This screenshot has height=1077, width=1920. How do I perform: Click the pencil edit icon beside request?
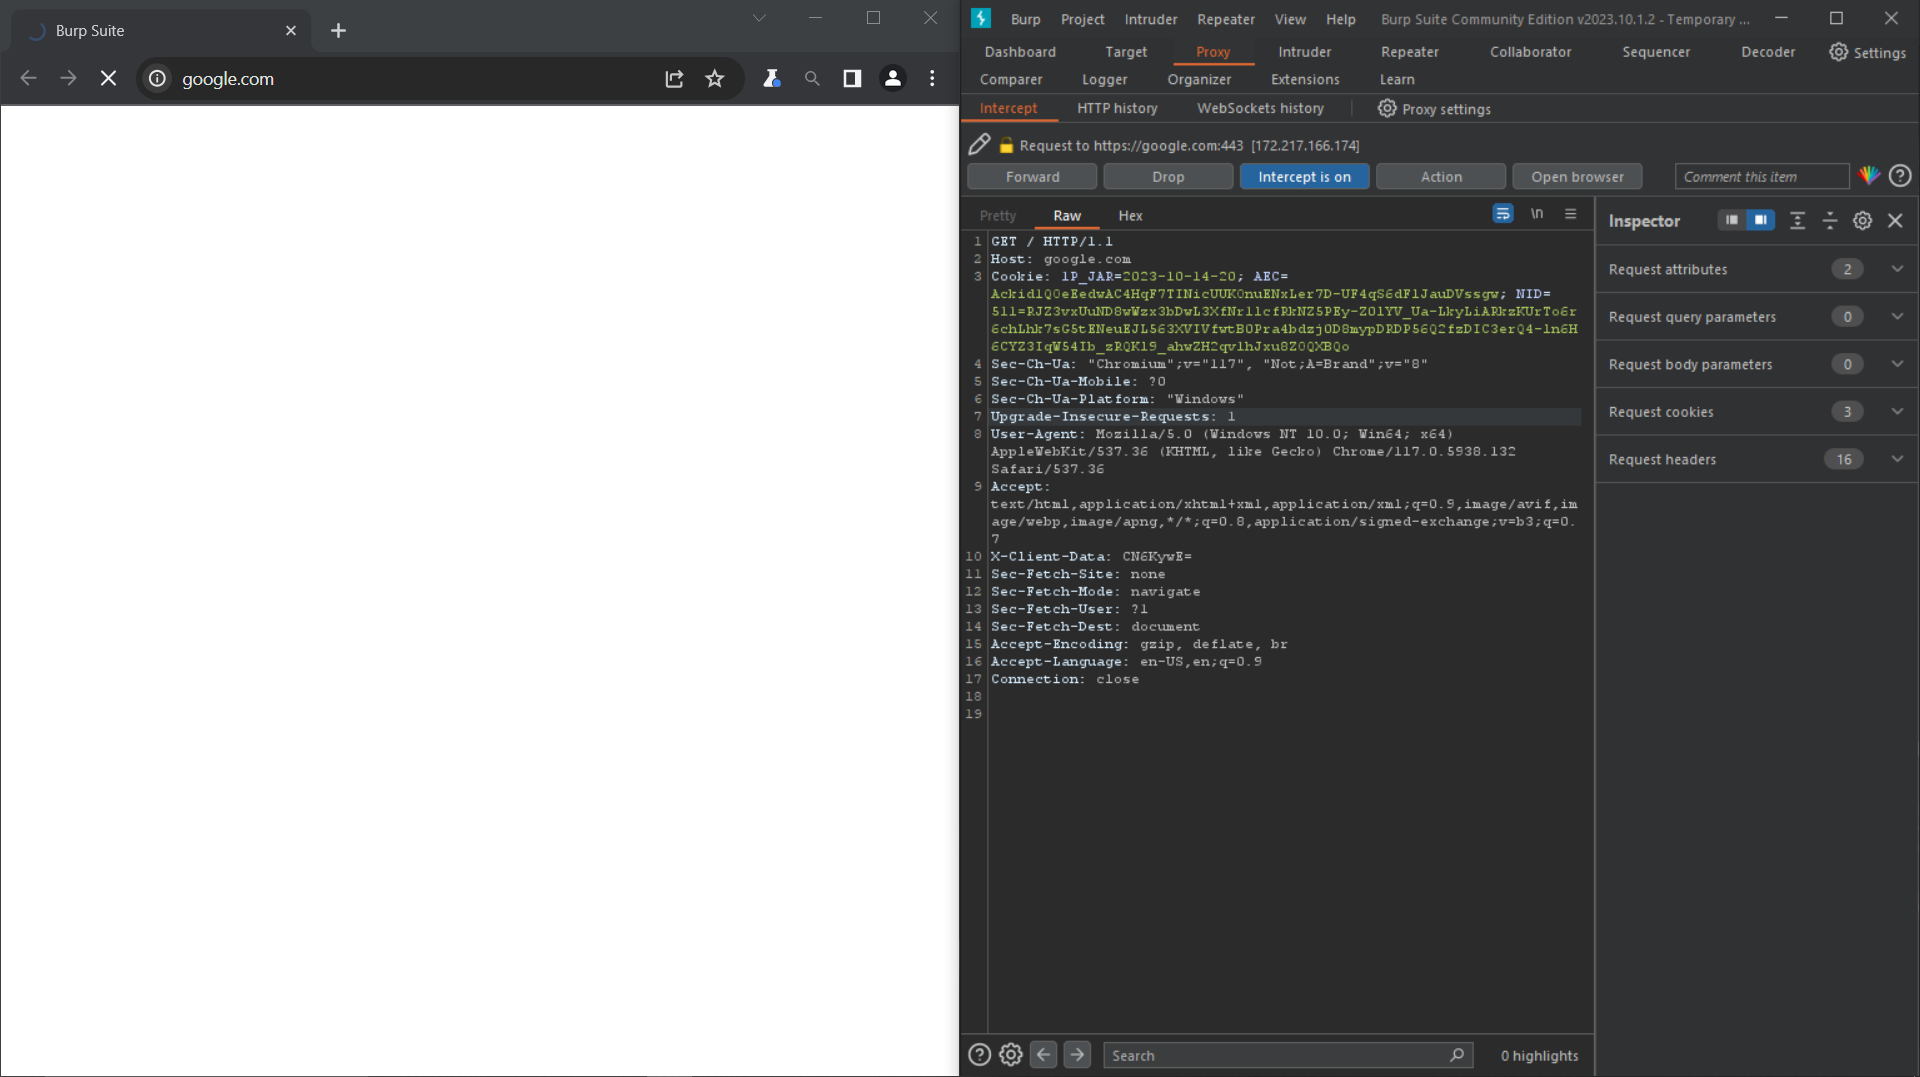tap(979, 145)
